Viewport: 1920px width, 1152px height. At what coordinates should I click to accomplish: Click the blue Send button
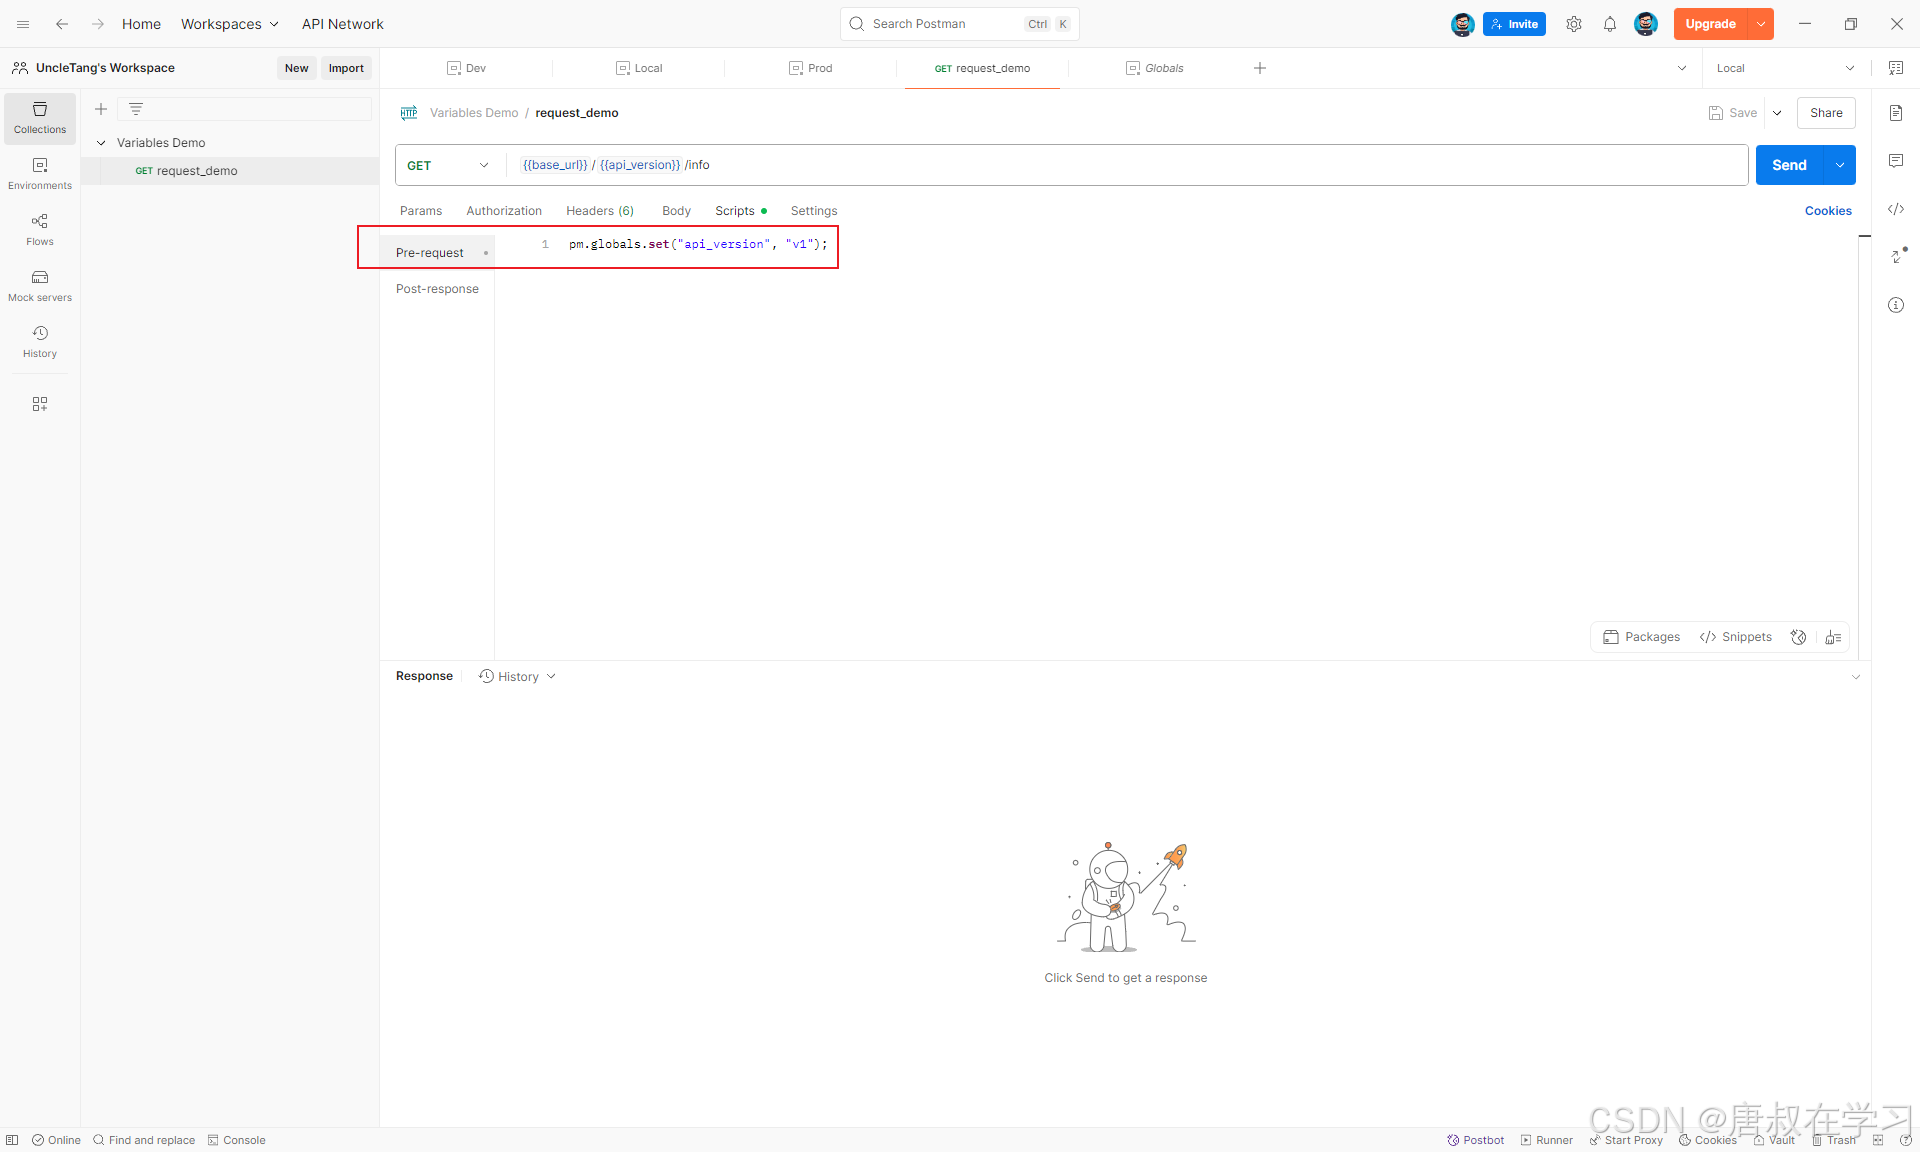1789,165
